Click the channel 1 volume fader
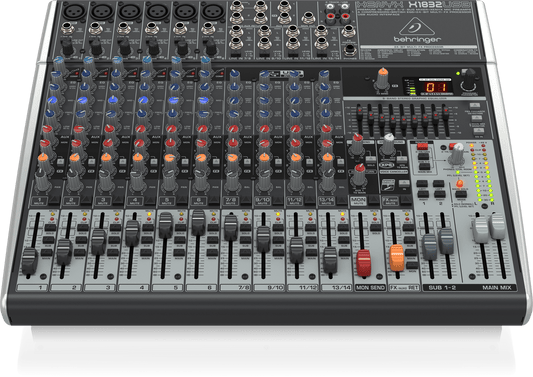This screenshot has width=533, height=377. point(29,261)
